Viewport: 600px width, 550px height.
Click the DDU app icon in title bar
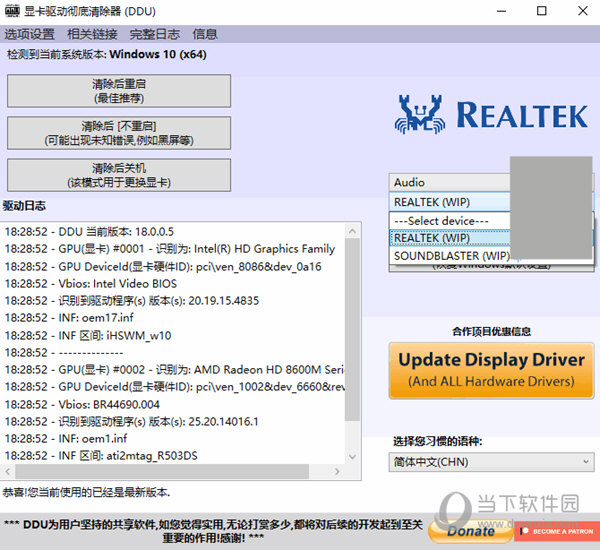tap(12, 11)
